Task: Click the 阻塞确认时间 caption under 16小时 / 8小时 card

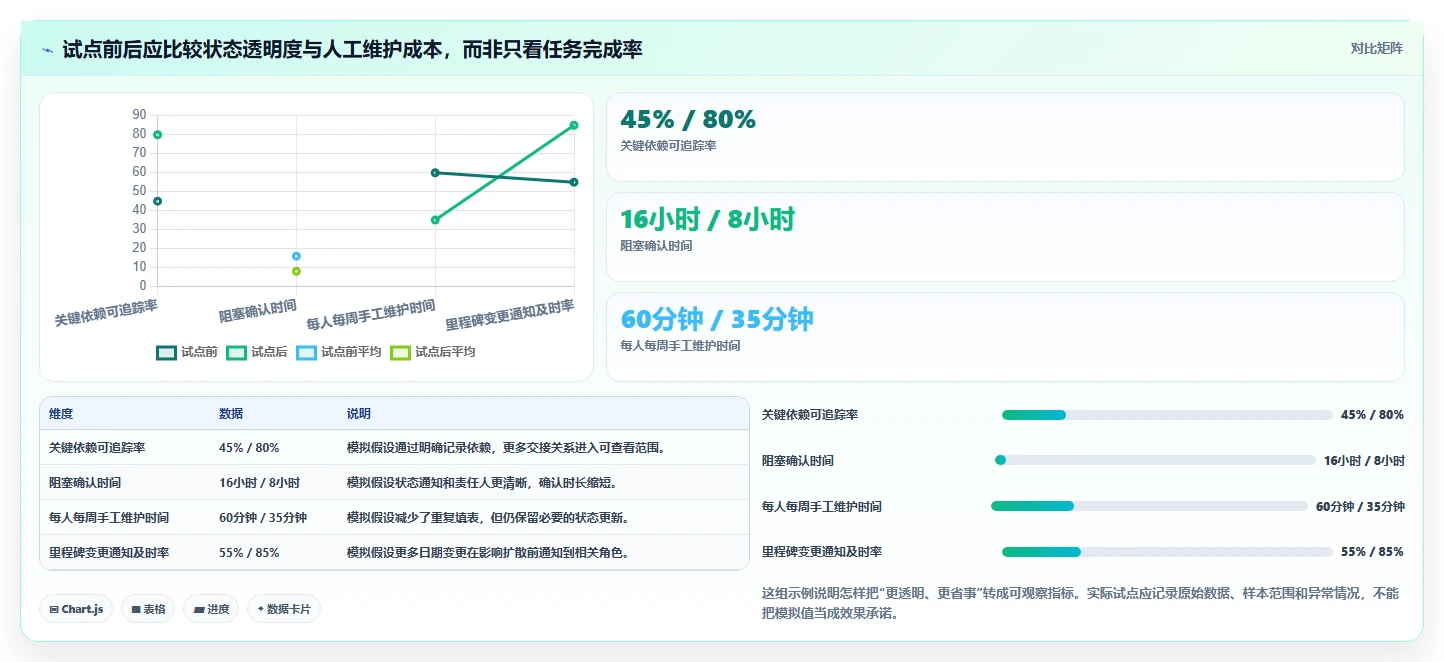Action: tap(656, 246)
